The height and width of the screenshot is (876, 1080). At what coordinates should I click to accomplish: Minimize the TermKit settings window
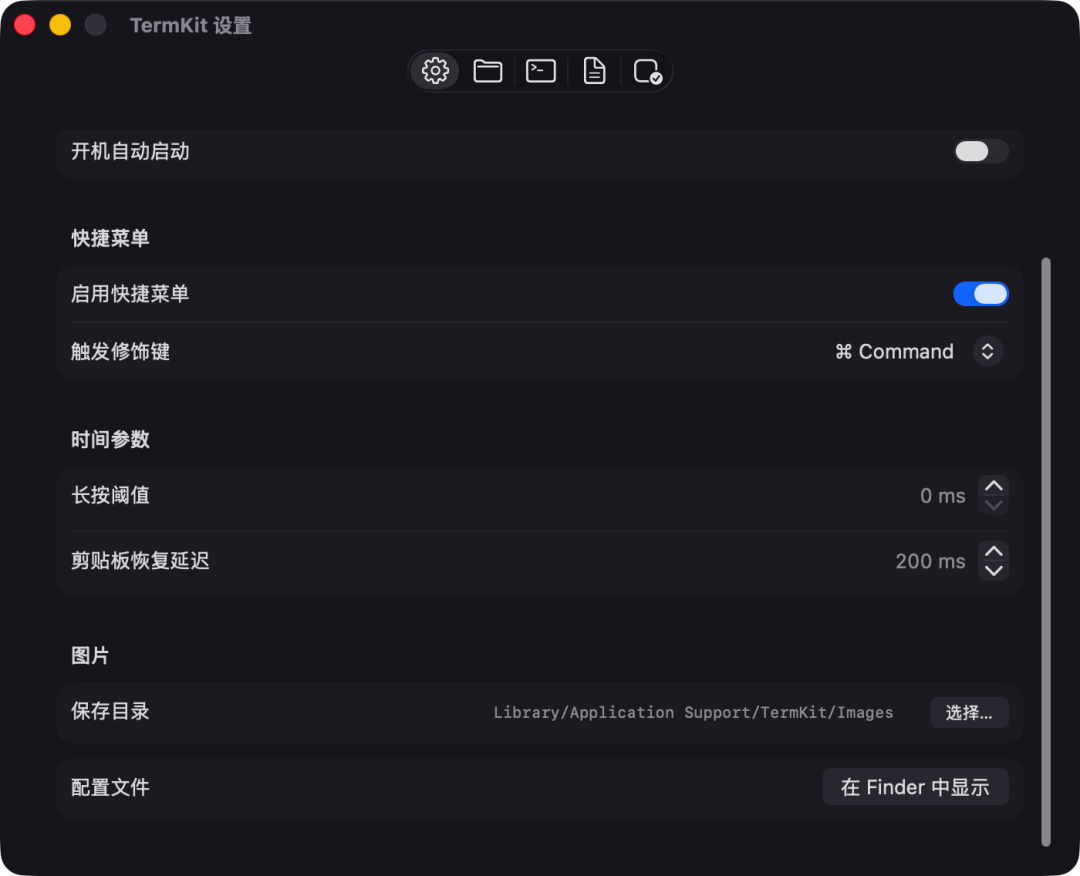click(60, 25)
